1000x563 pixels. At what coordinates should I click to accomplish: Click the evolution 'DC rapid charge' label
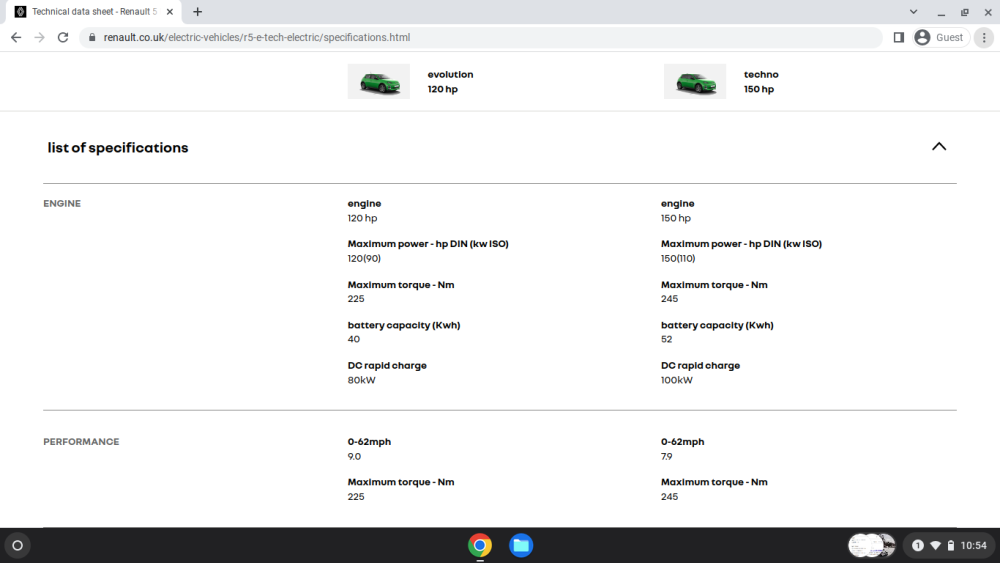[x=387, y=365]
